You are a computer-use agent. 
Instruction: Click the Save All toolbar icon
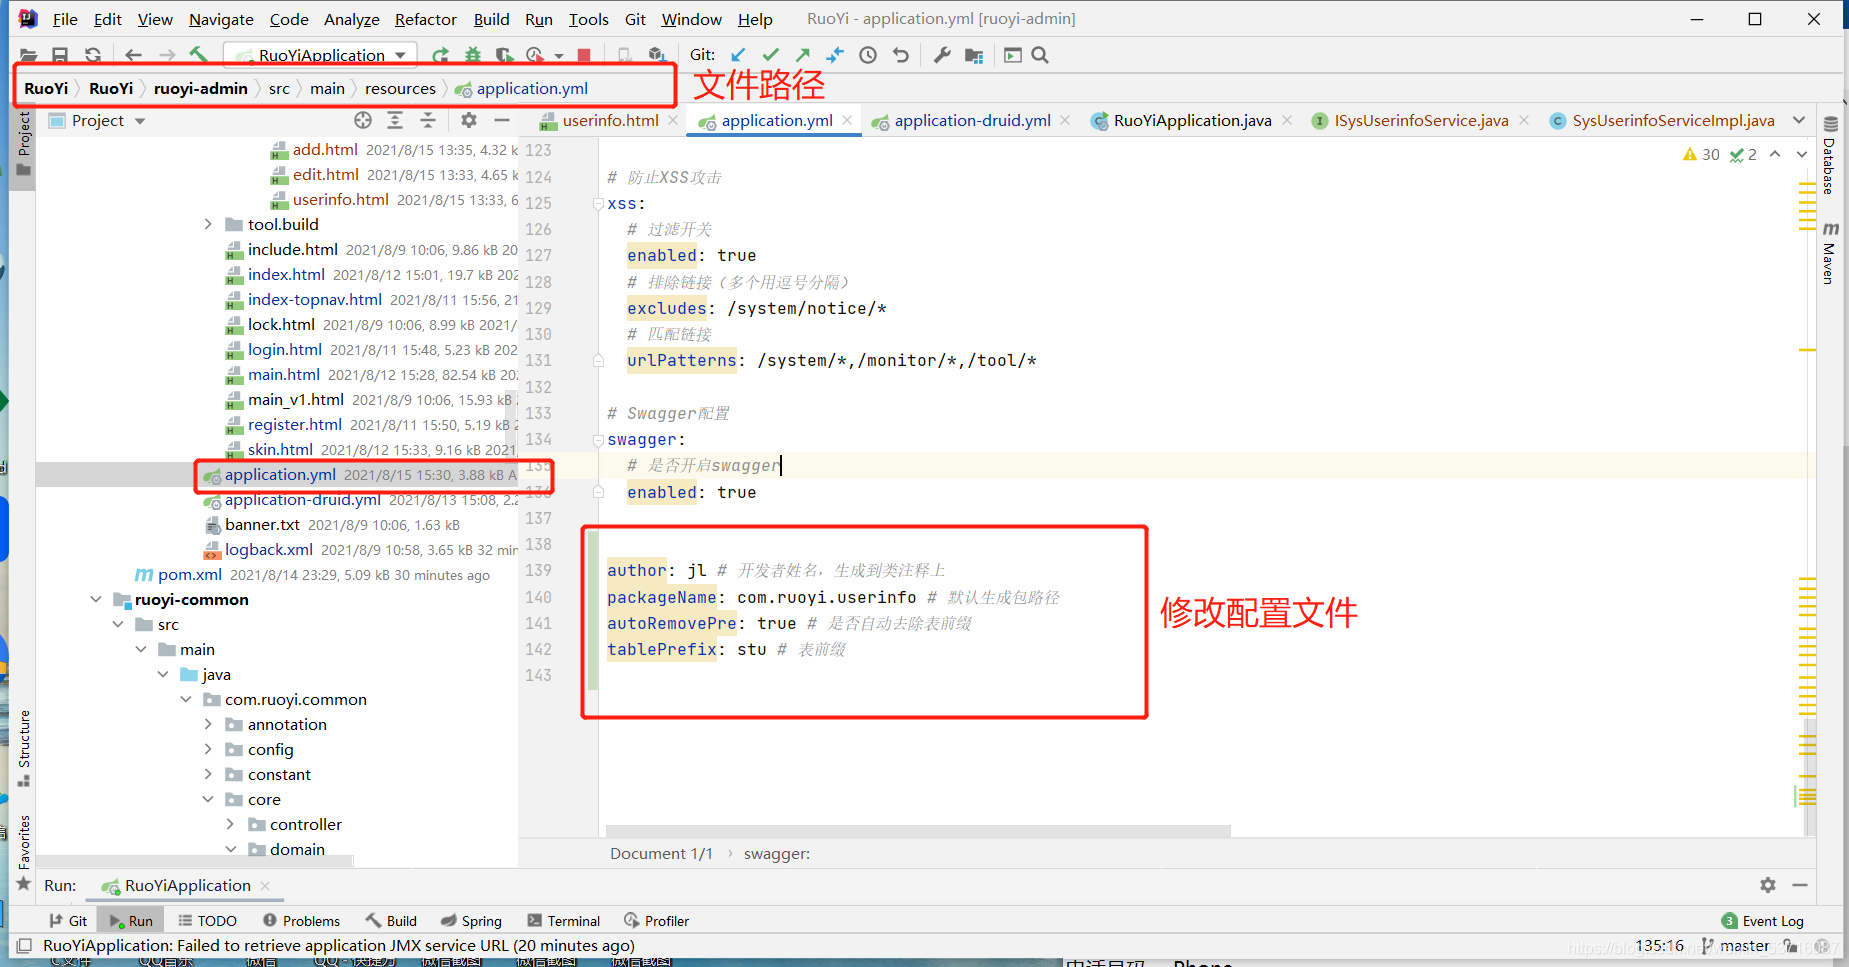[x=60, y=55]
